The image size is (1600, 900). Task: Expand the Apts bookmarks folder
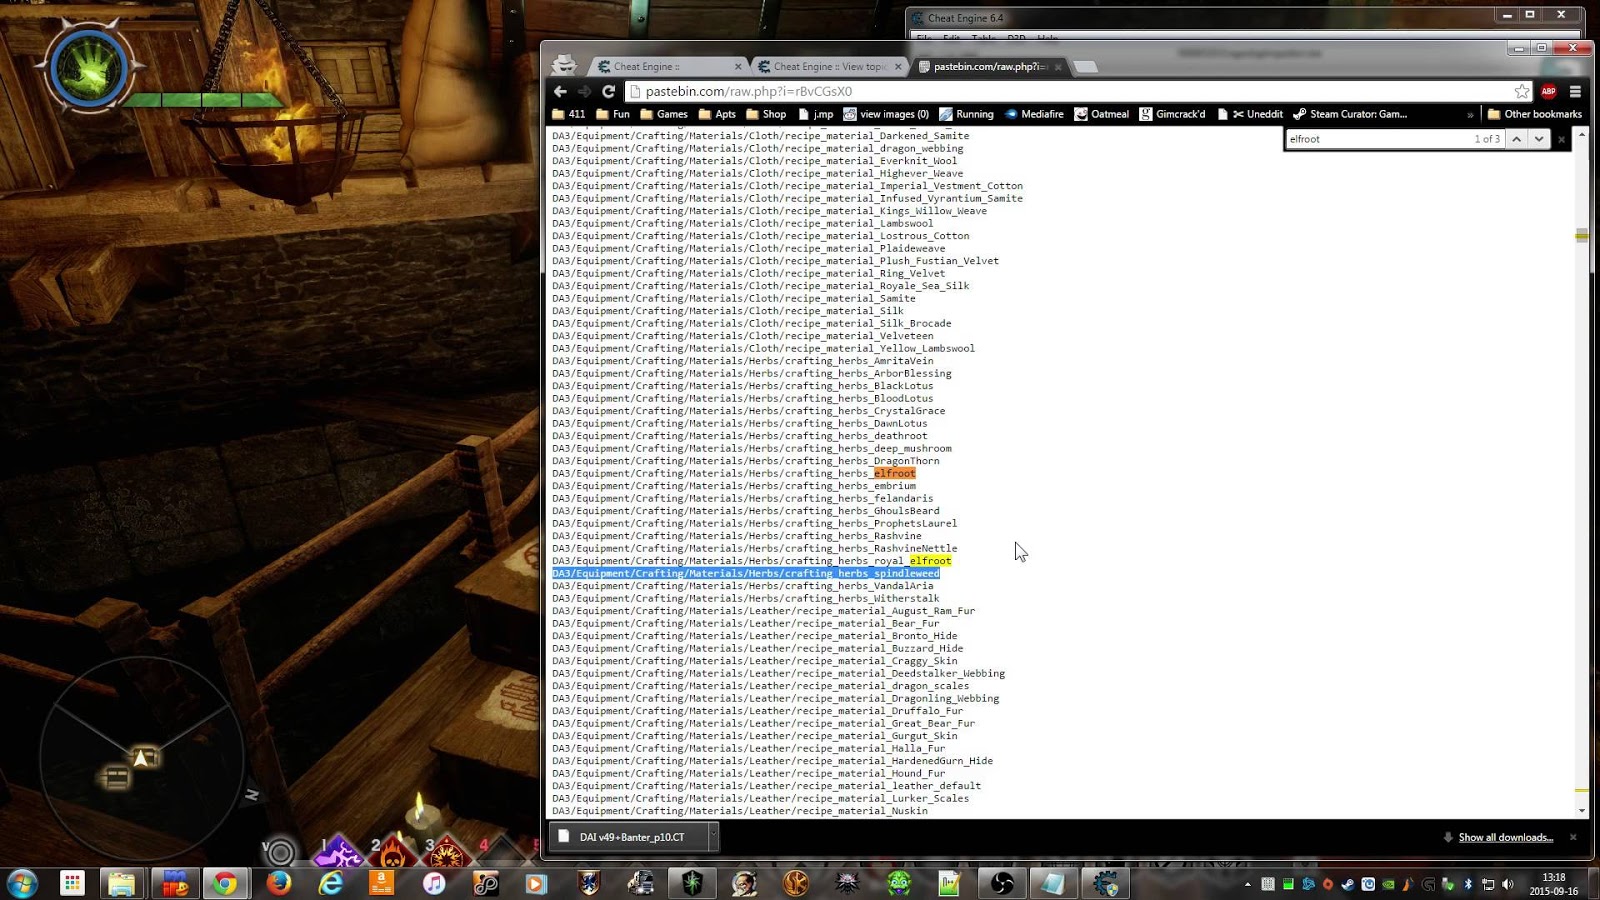(717, 114)
